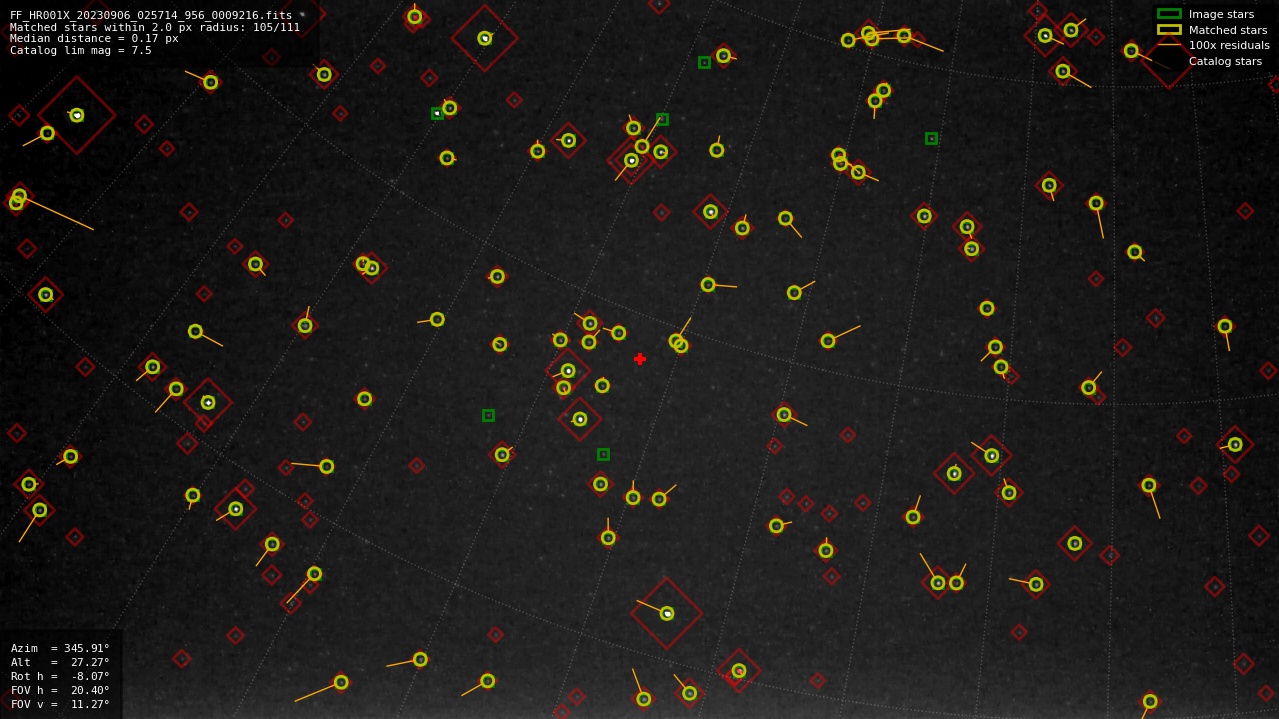Click the '100x residuals' legend label
Screen dimensions: 1279x719
(1229, 45)
